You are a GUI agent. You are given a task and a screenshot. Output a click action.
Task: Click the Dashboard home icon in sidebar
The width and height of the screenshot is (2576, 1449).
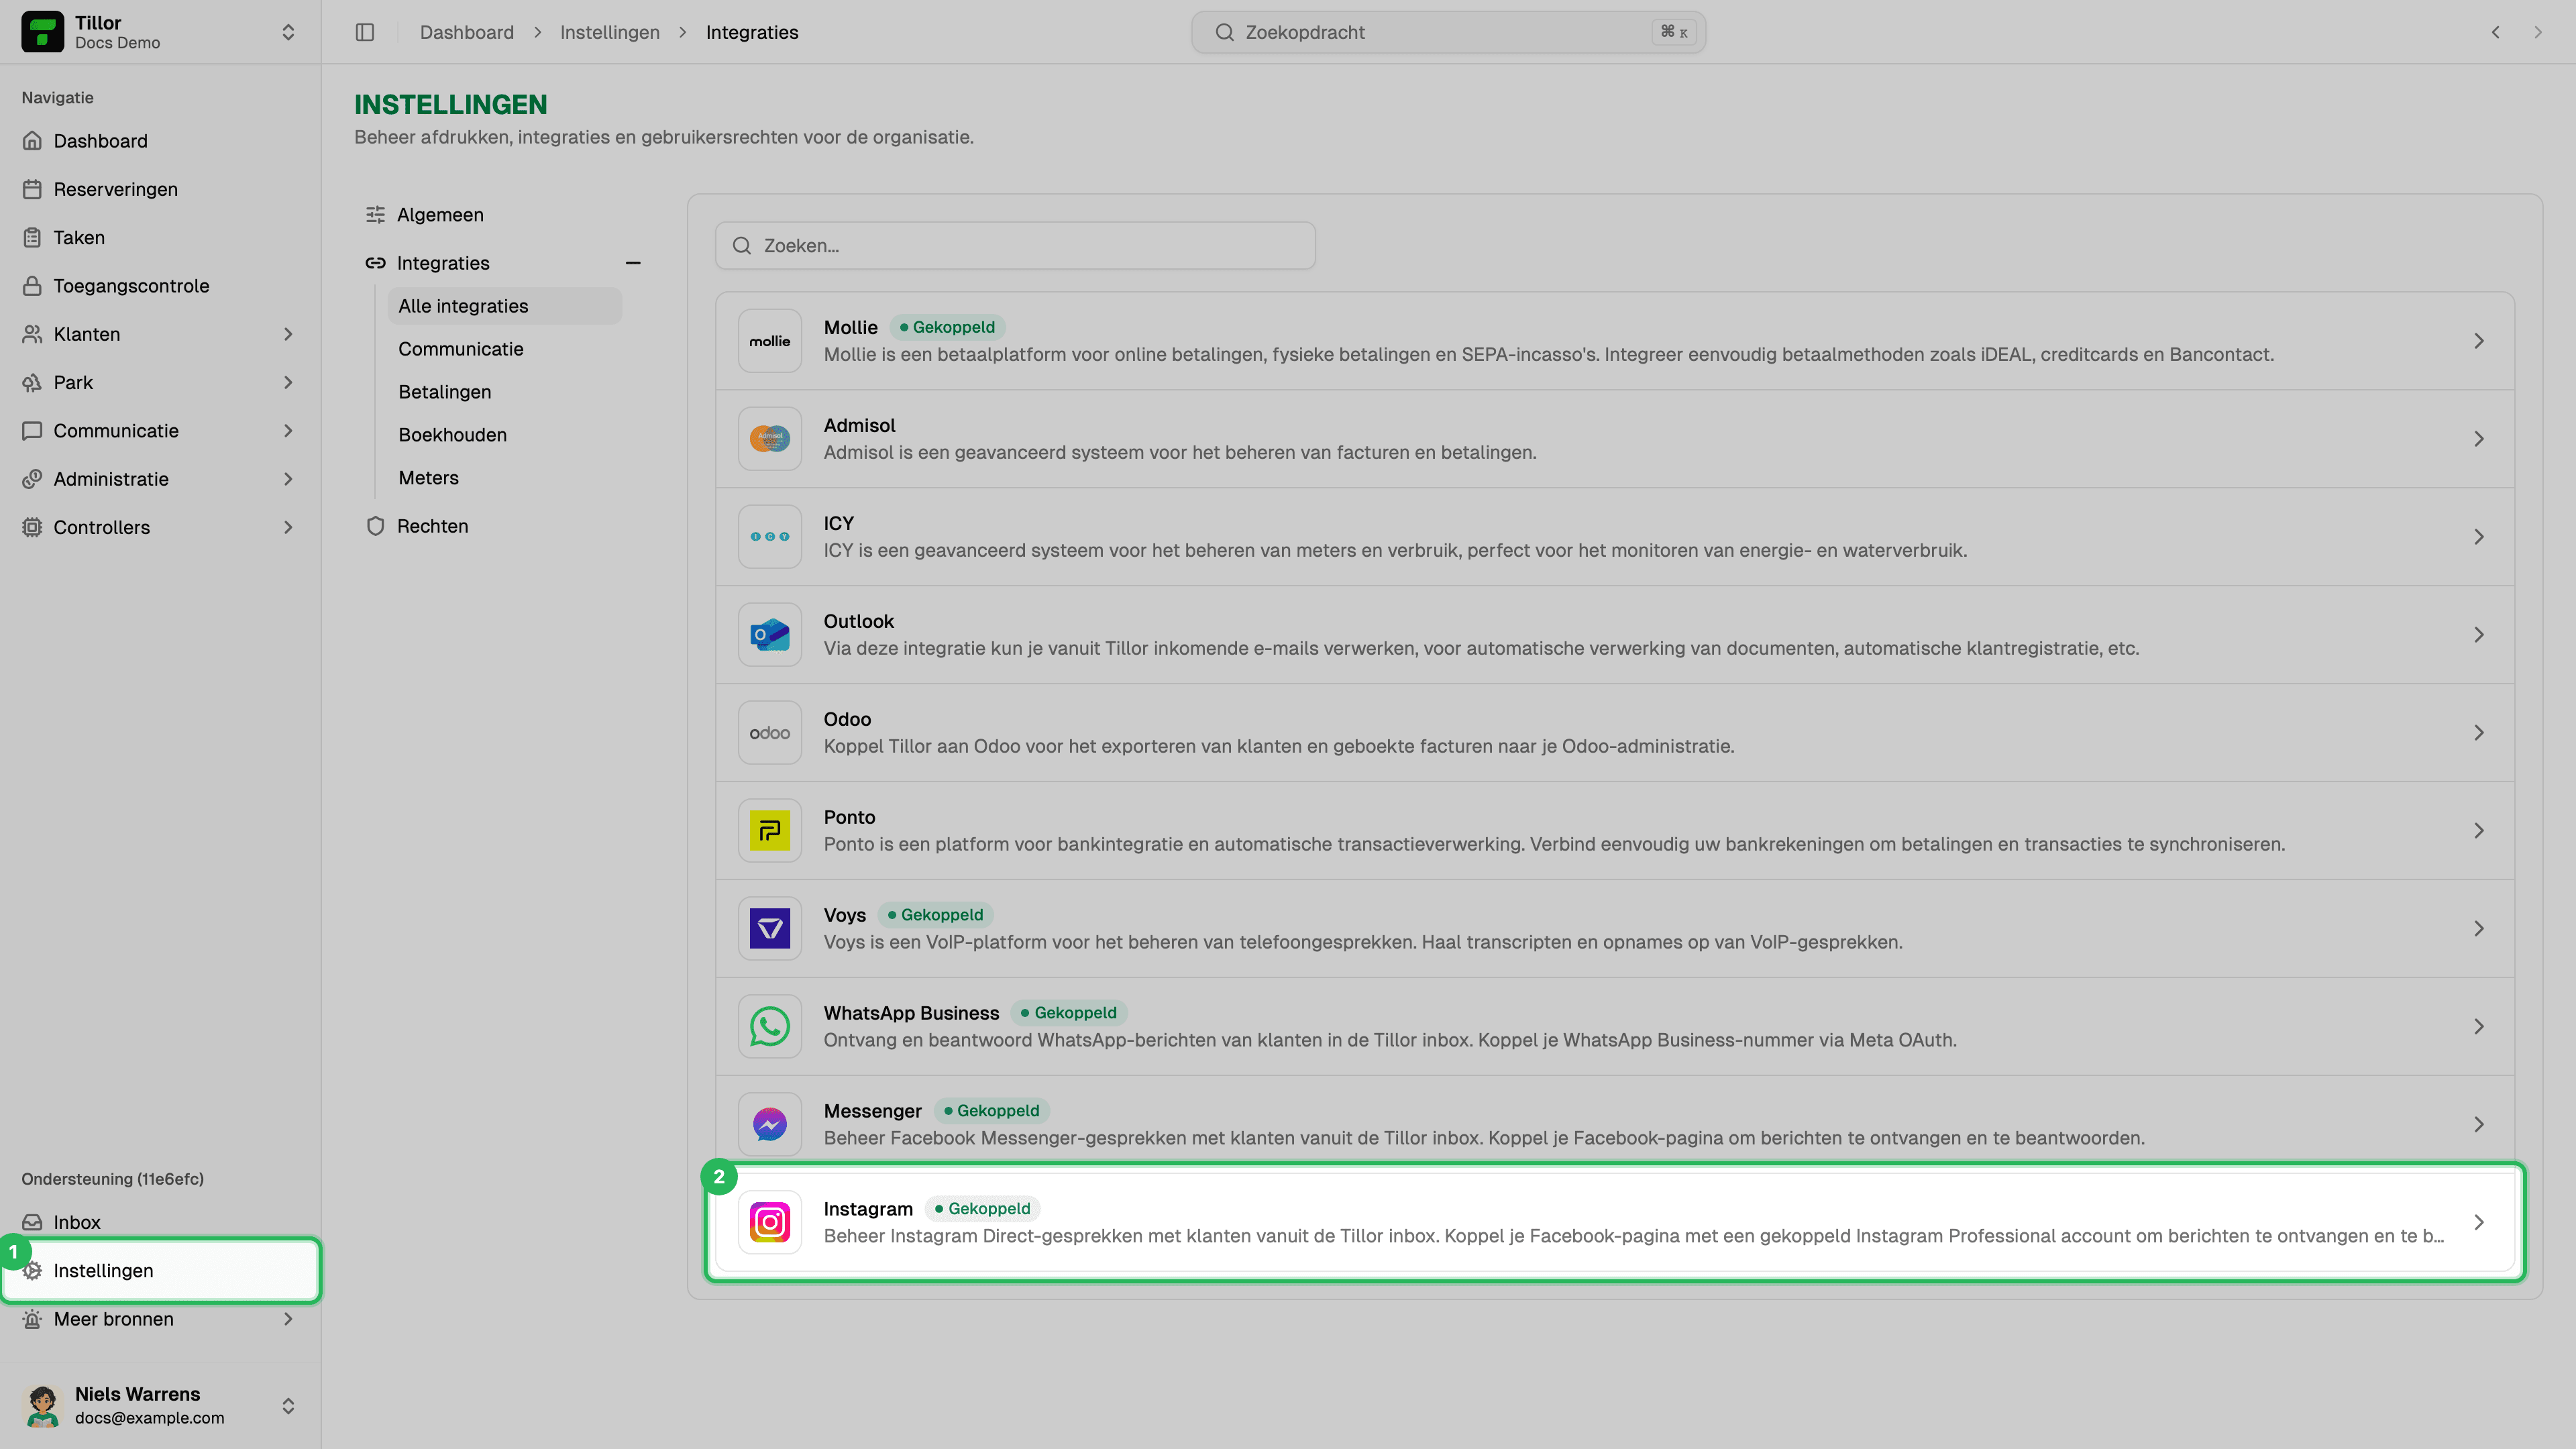[x=32, y=141]
